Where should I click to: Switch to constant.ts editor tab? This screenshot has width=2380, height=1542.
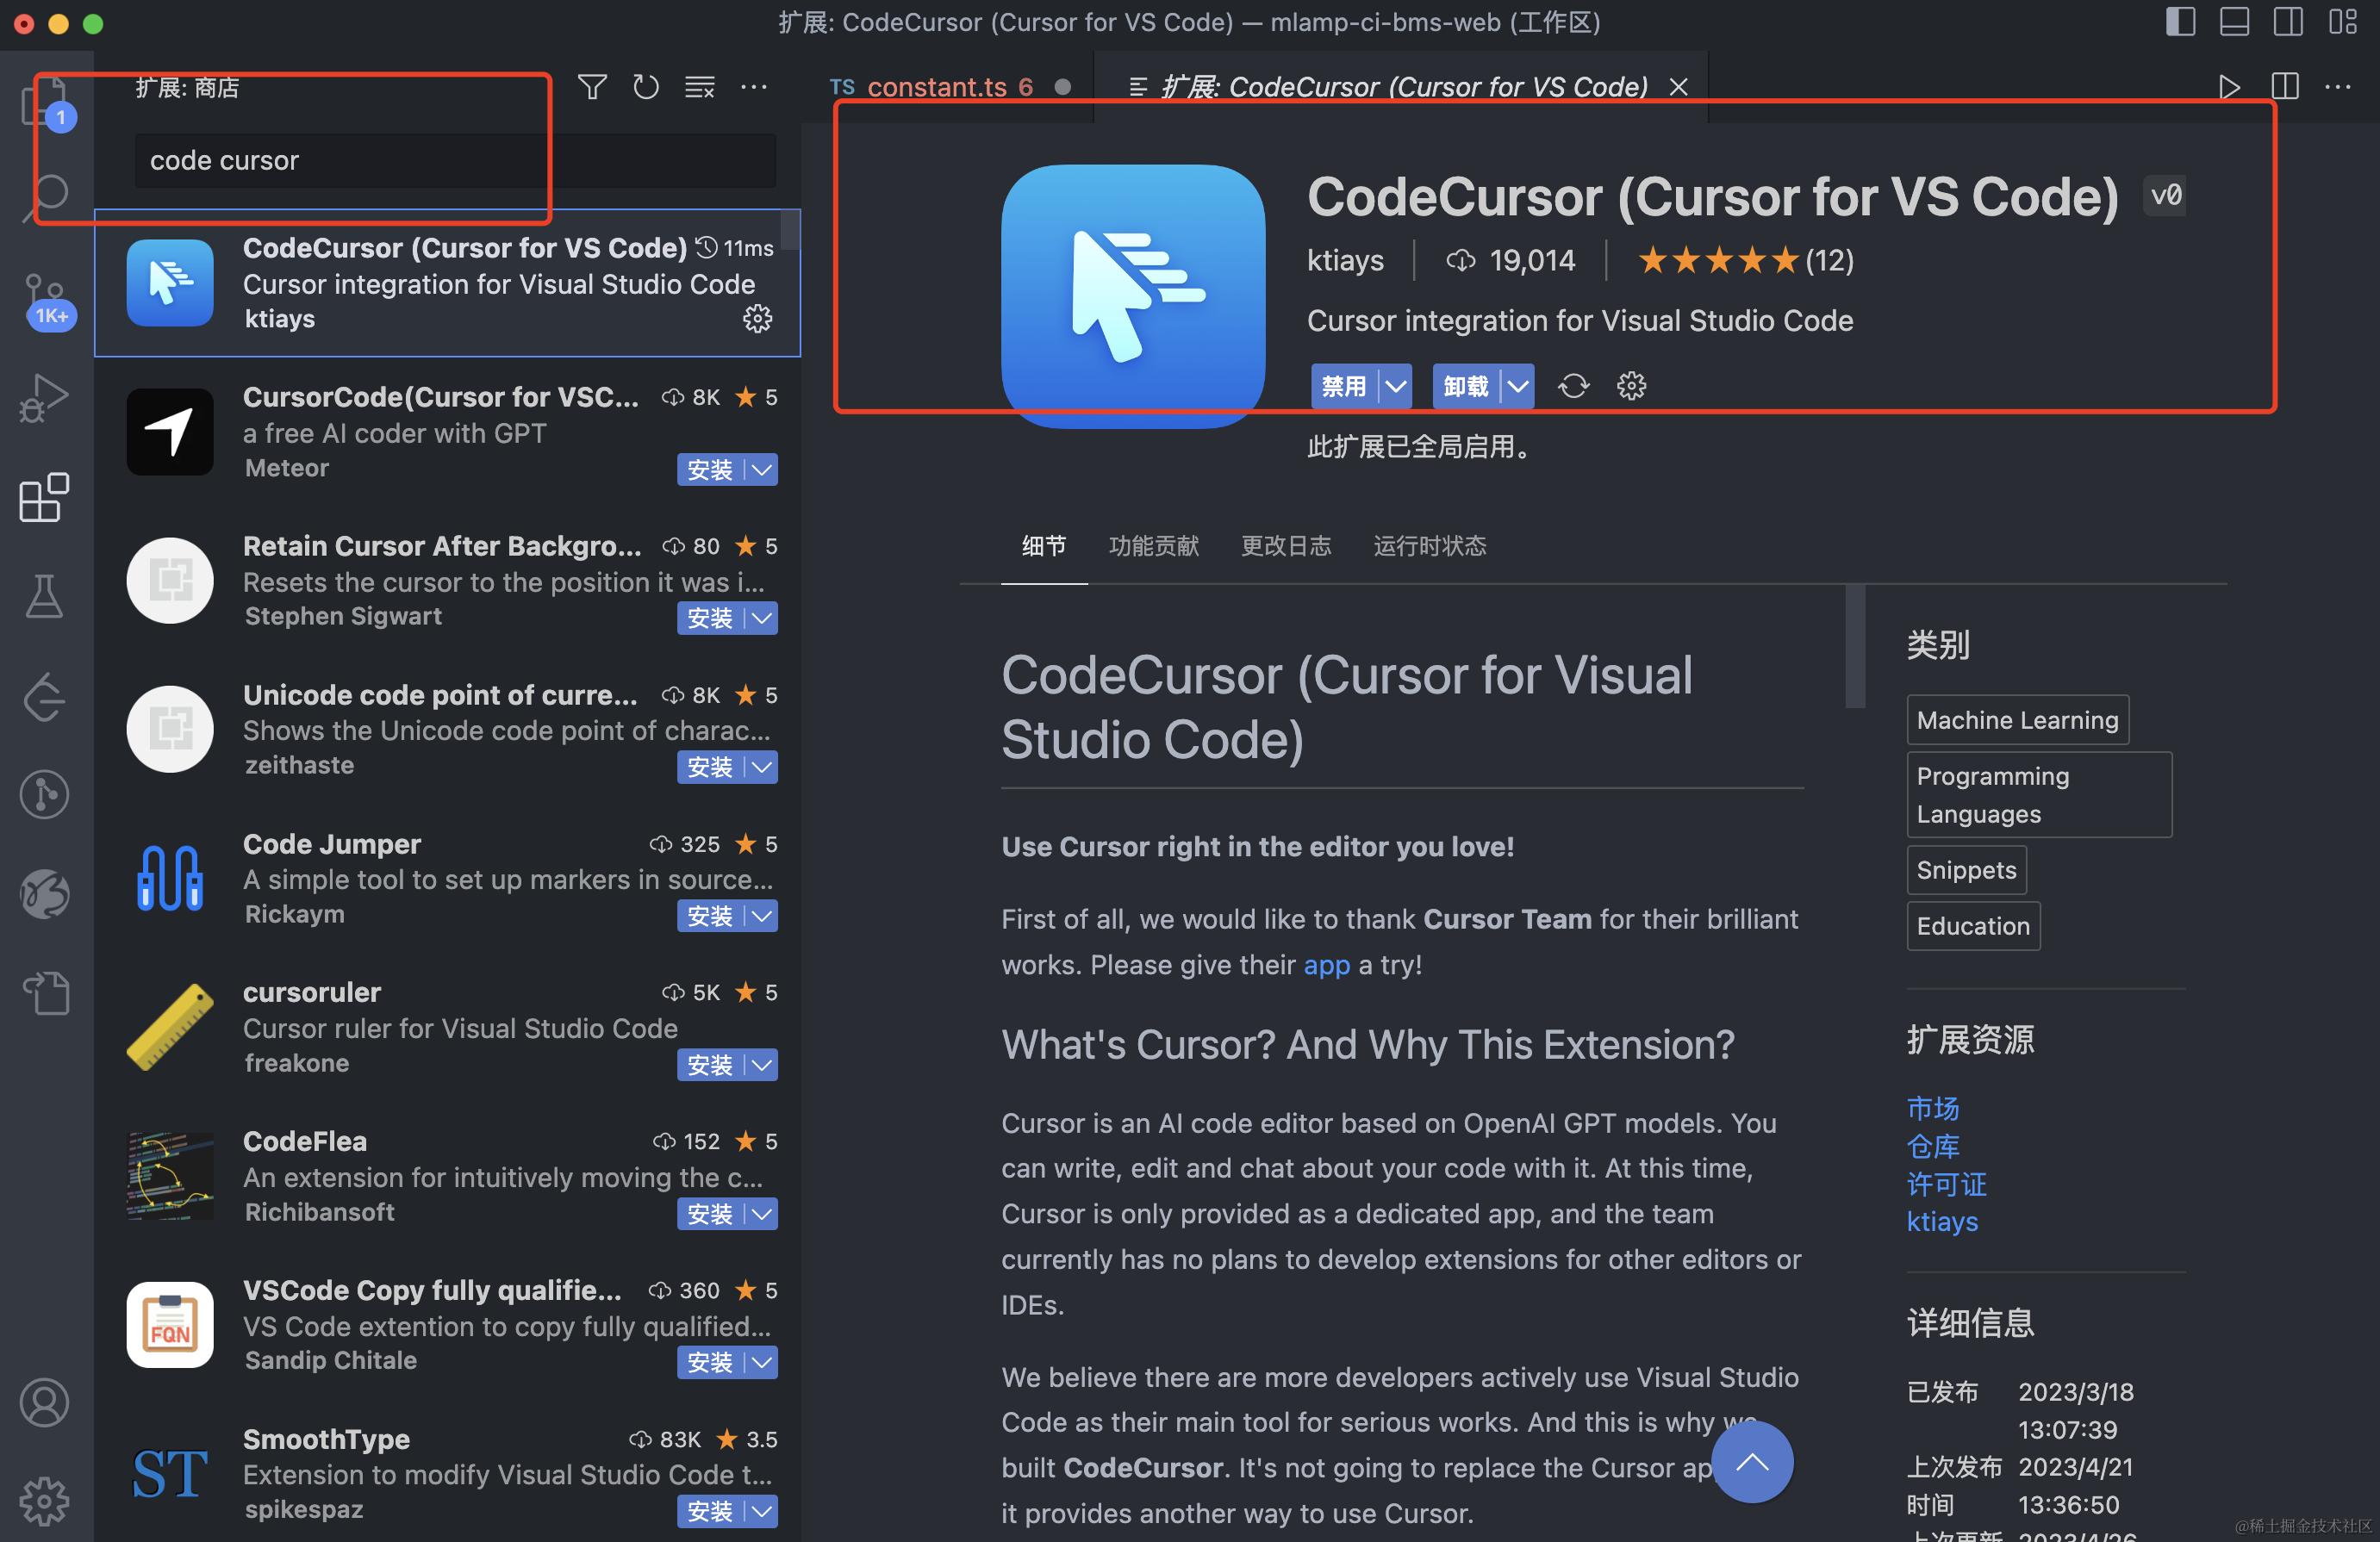pos(936,88)
